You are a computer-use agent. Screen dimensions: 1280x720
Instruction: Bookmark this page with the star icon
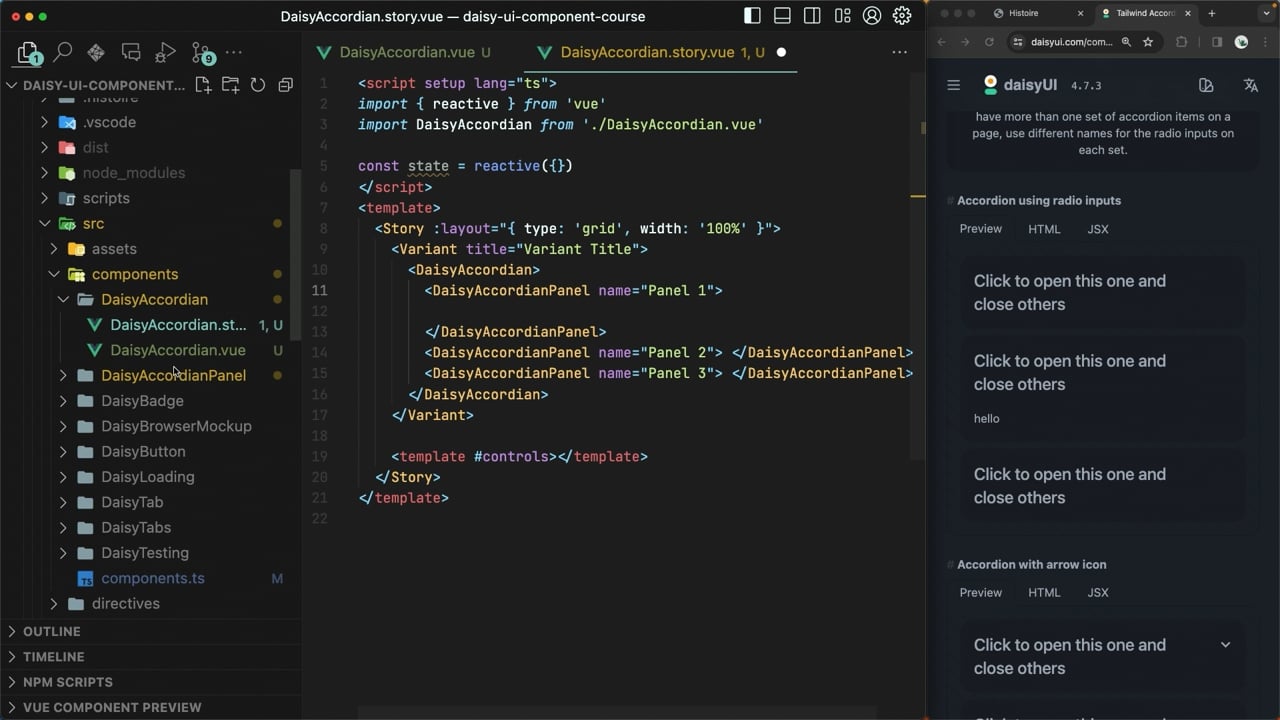(1148, 42)
